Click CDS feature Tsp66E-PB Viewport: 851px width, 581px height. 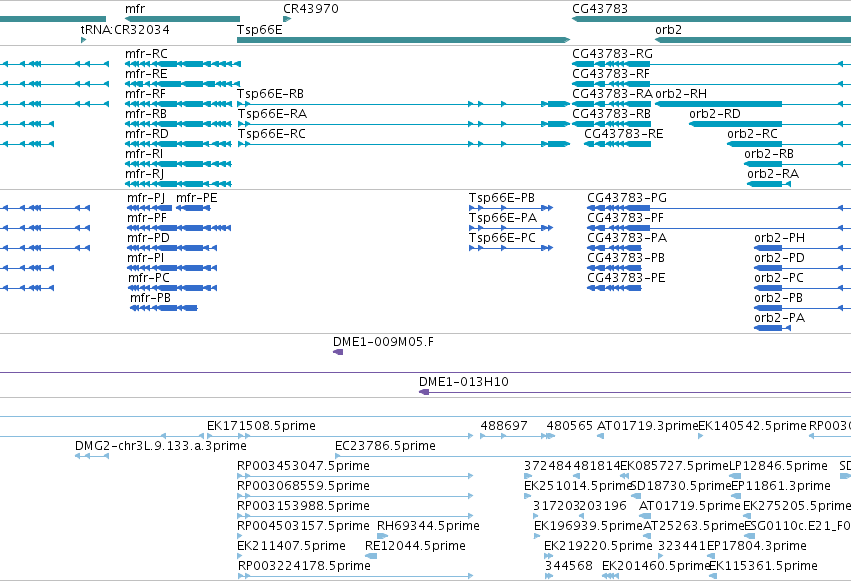click(502, 198)
